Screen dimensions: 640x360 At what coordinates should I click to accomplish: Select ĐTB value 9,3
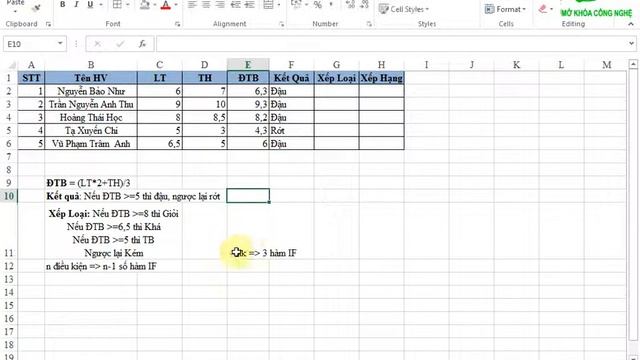[248, 104]
